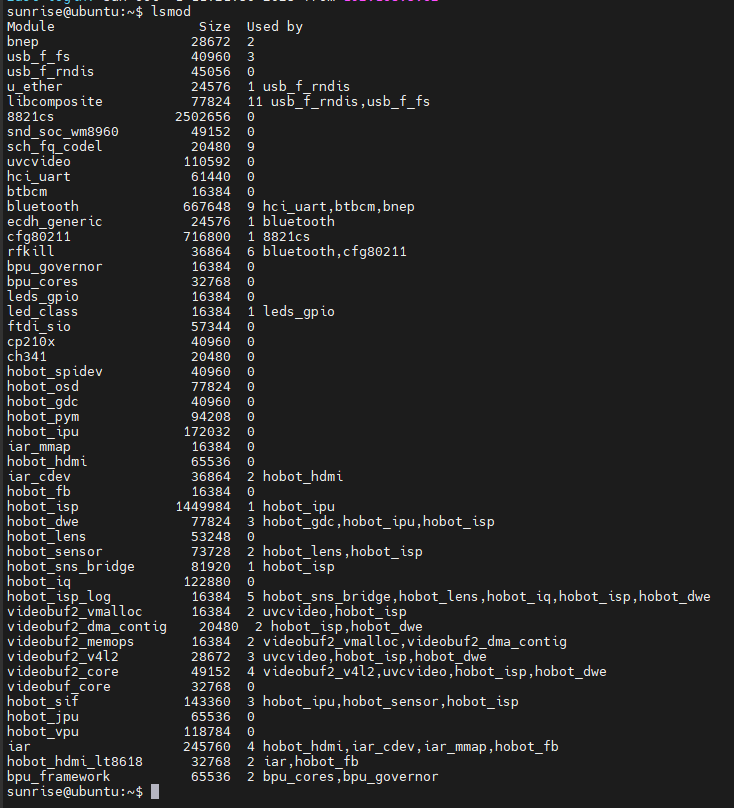Image resolution: width=734 pixels, height=808 pixels.
Task: Click the hobot_hdmi_lt8618 module entry
Action: [x=75, y=762]
